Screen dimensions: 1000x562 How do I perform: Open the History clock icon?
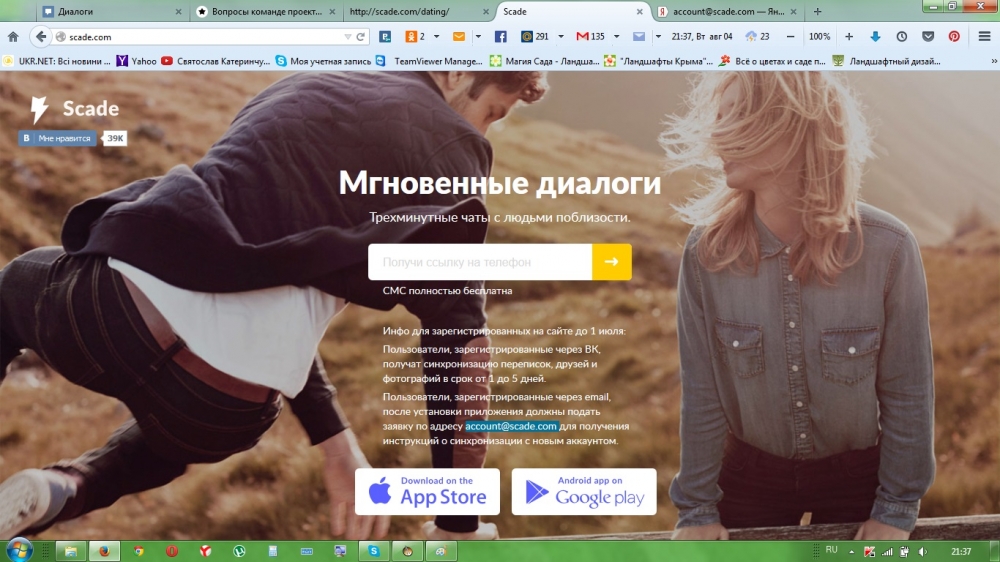[902, 37]
